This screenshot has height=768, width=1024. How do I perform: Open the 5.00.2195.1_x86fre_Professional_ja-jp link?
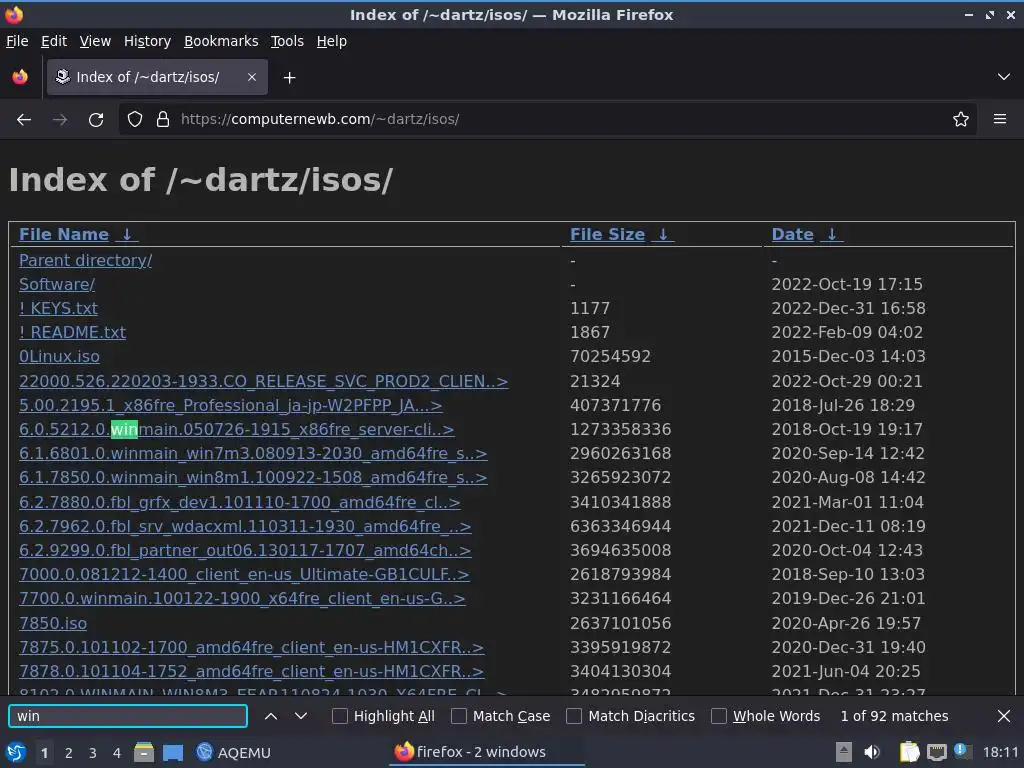coord(231,405)
